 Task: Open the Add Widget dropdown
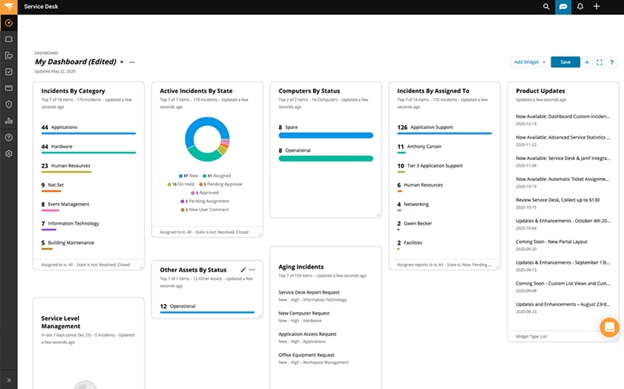point(529,62)
